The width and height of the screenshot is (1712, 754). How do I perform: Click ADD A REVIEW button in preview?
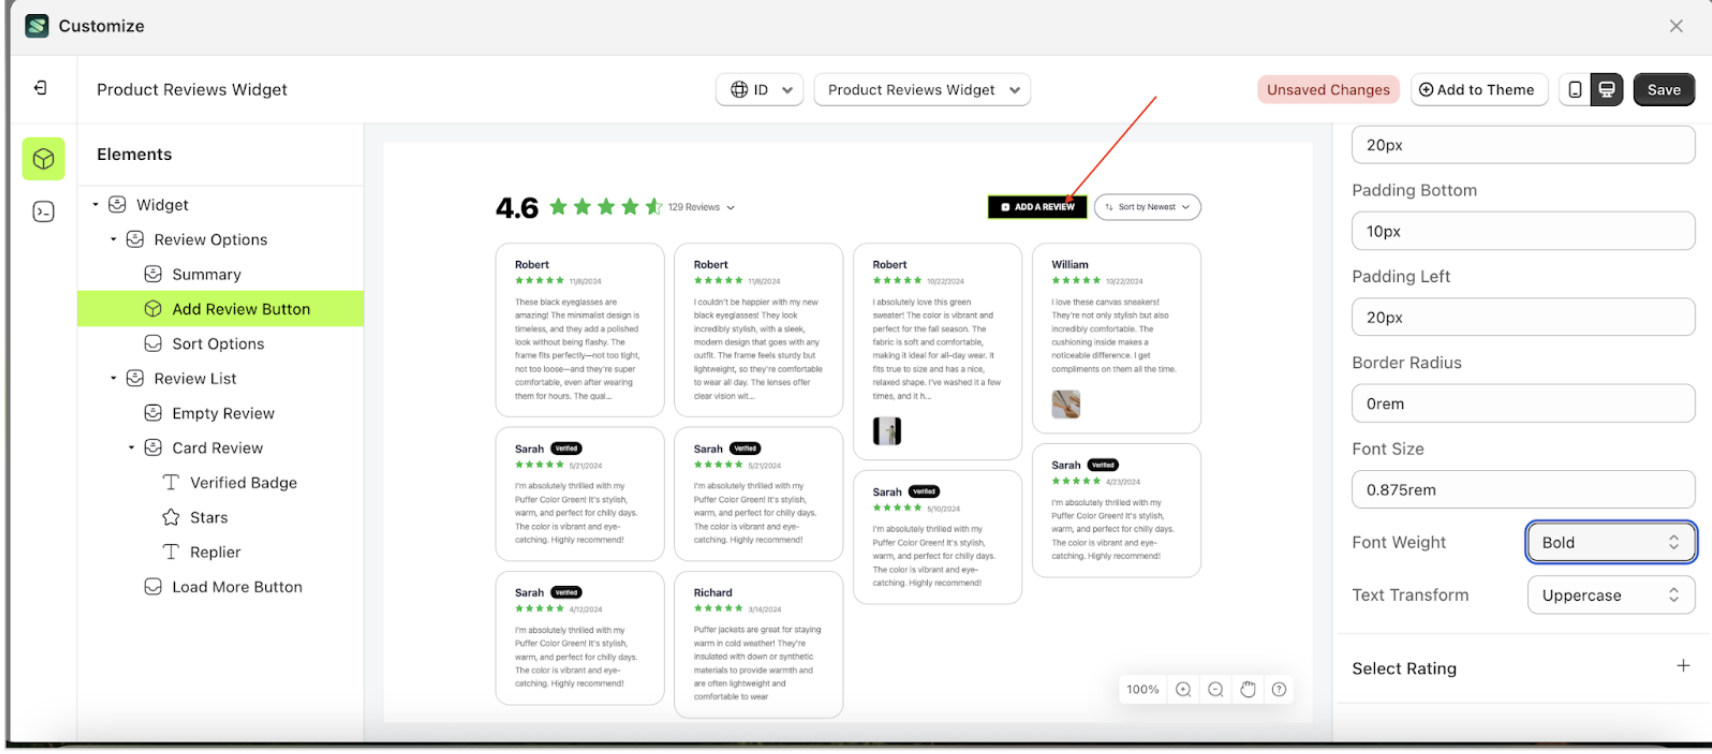pos(1037,207)
